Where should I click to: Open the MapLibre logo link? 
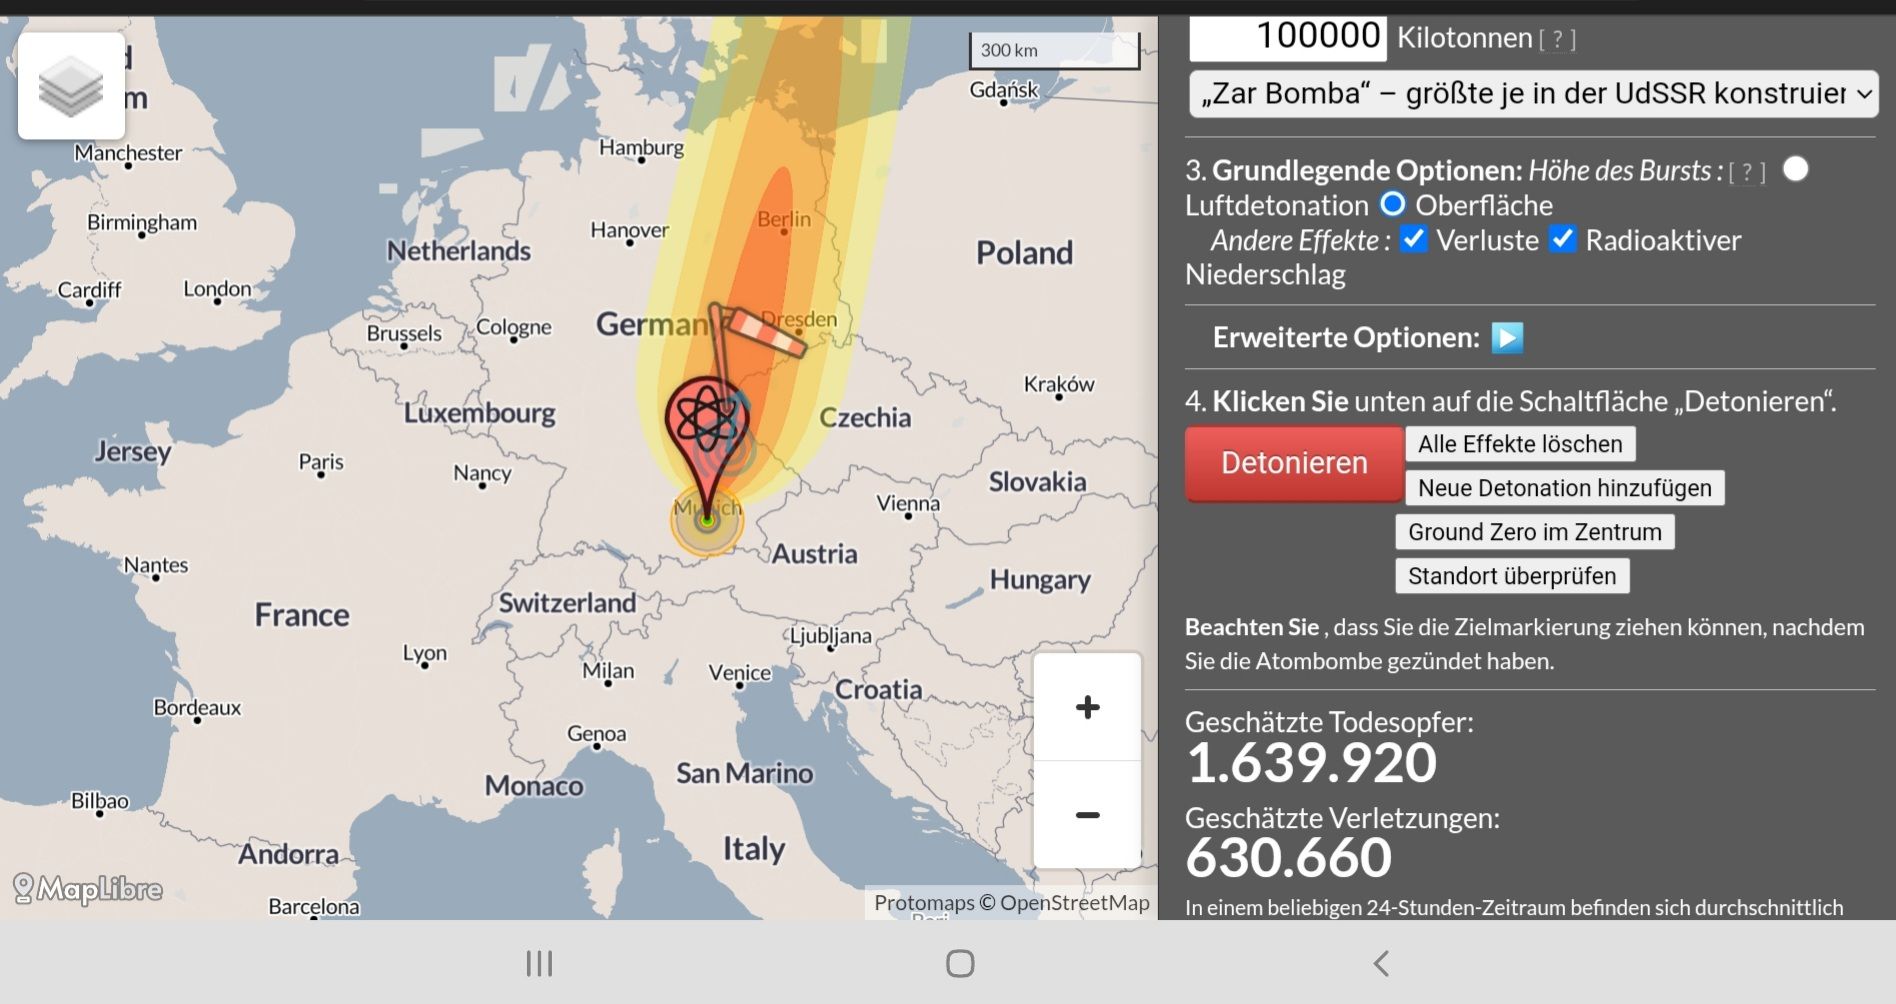(x=88, y=888)
